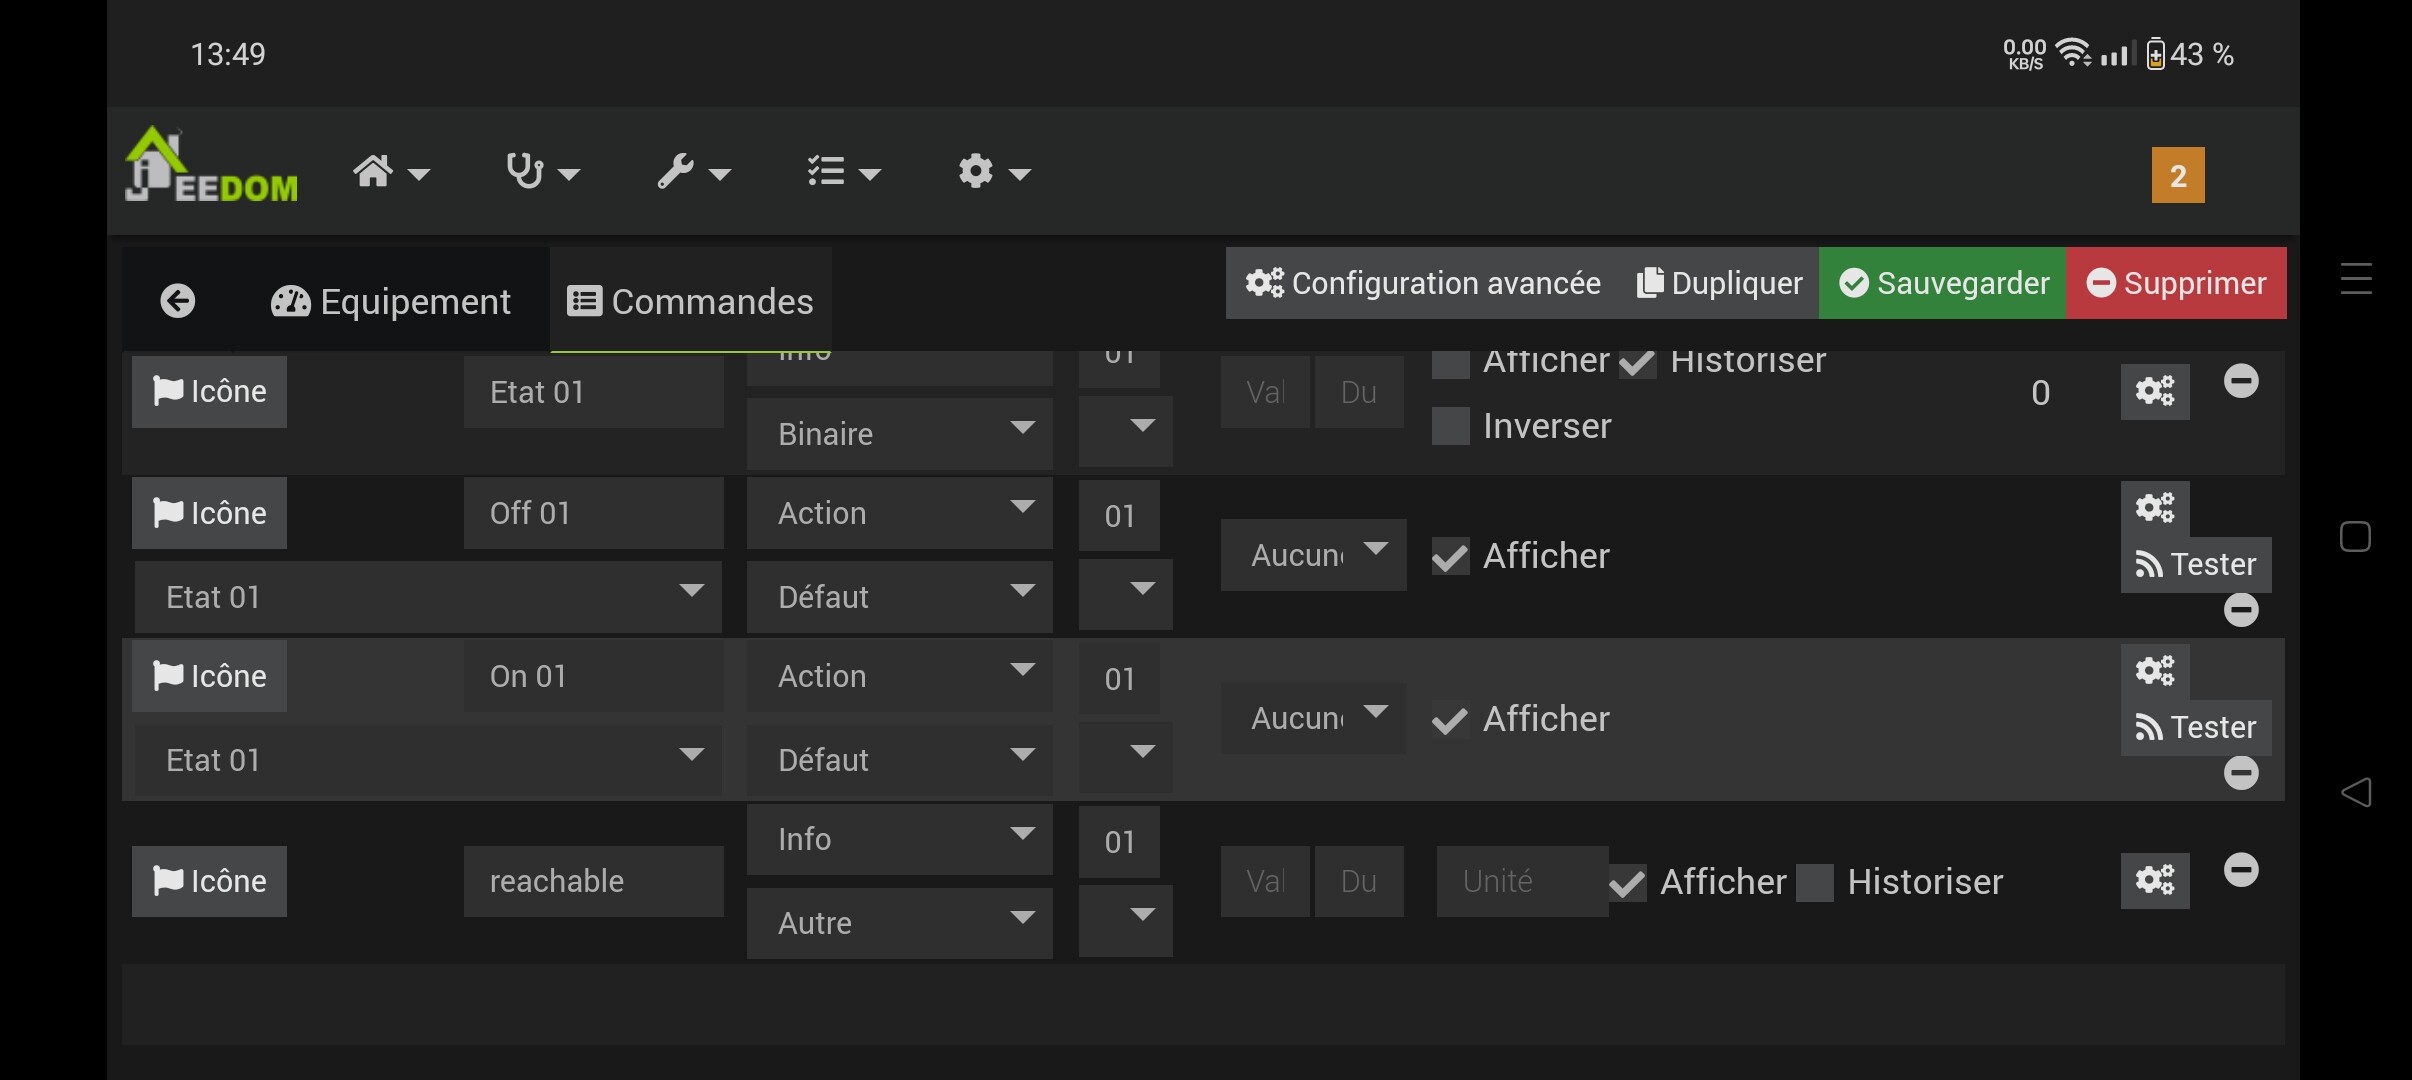Click the back arrow icon
Screen dimensions: 2412x1080
pyautogui.click(x=178, y=301)
